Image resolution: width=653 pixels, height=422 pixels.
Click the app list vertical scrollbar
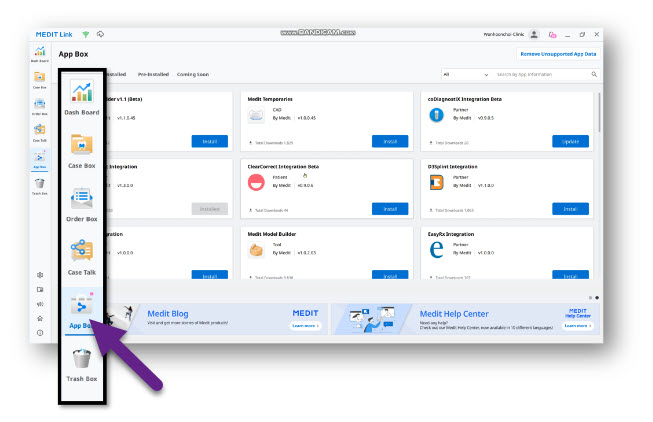(x=599, y=112)
